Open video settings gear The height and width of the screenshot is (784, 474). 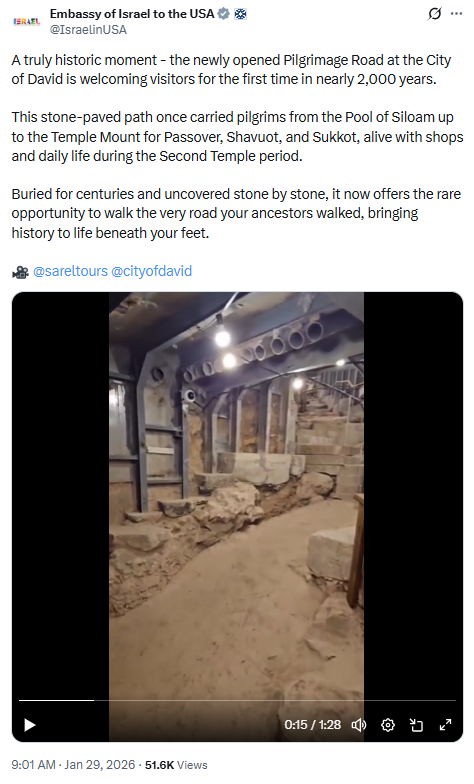tap(388, 724)
